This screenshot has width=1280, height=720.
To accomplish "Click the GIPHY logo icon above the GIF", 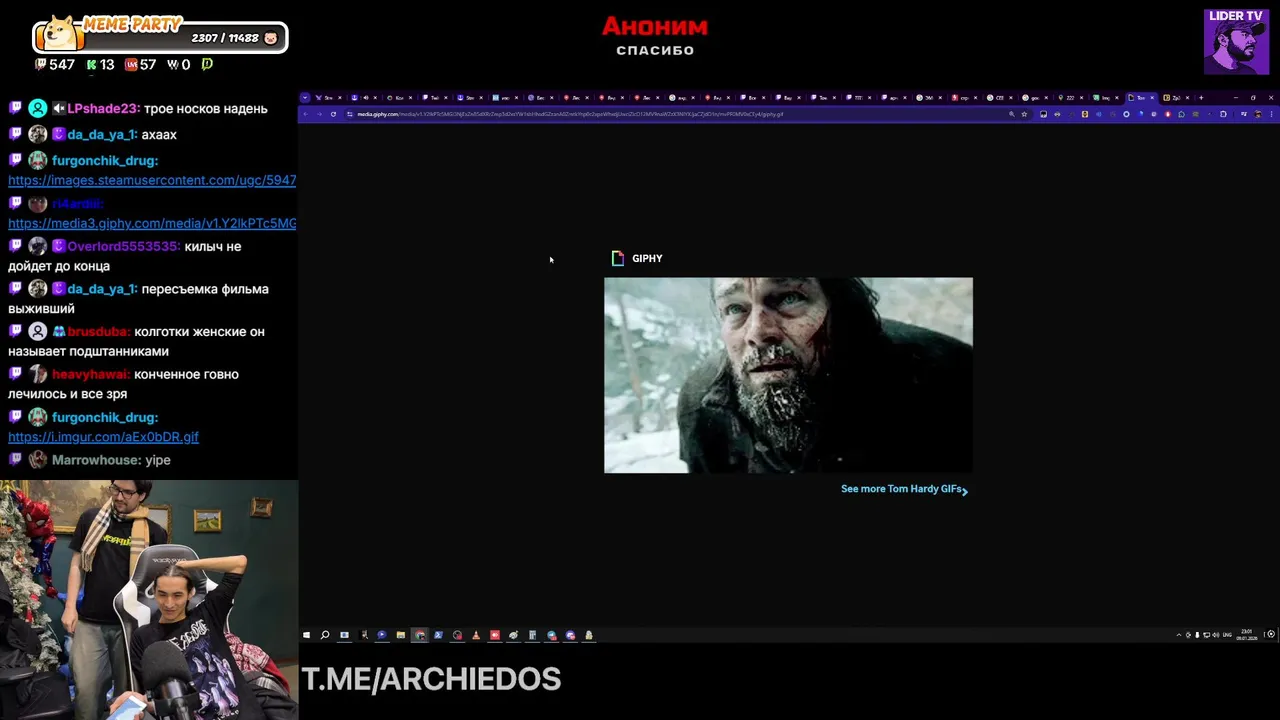I will (618, 258).
